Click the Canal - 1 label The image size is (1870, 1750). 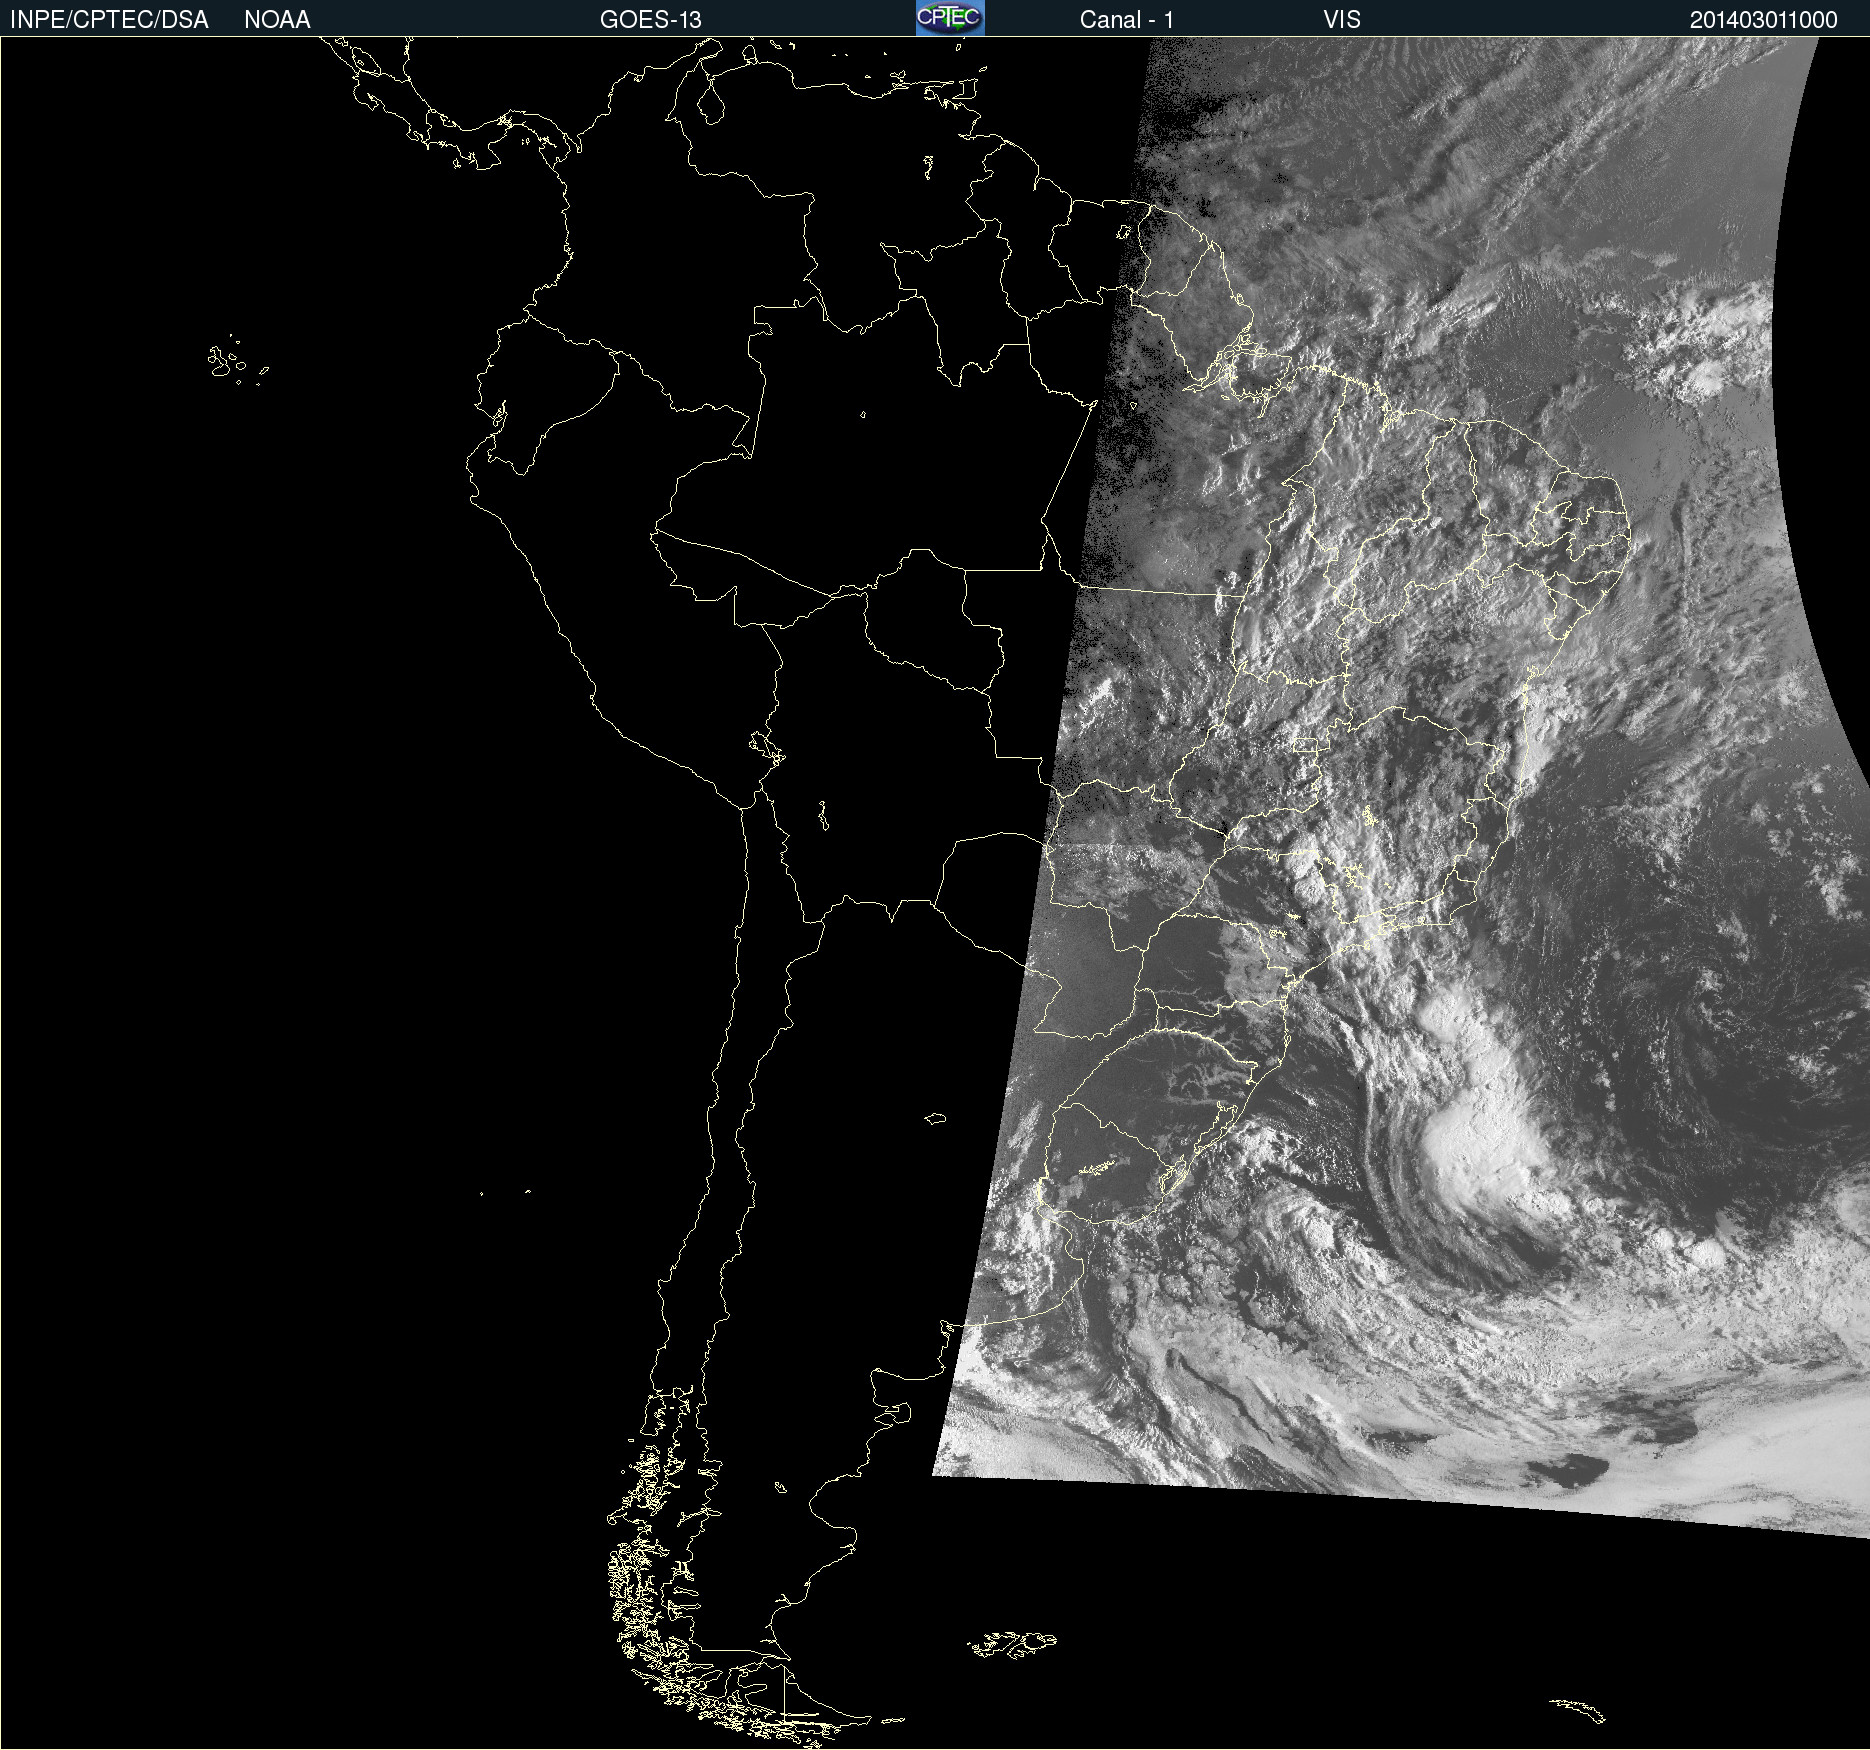click(1126, 20)
